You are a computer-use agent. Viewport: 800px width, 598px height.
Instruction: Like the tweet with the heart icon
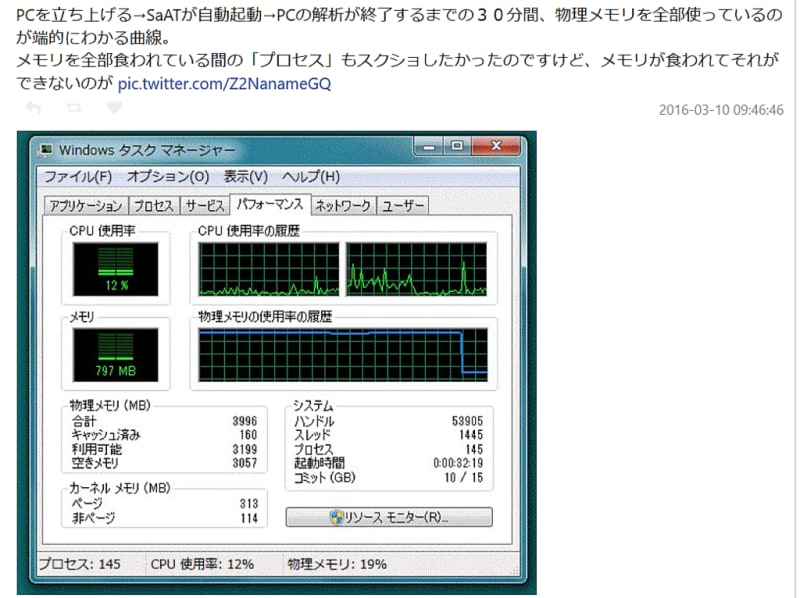[114, 107]
